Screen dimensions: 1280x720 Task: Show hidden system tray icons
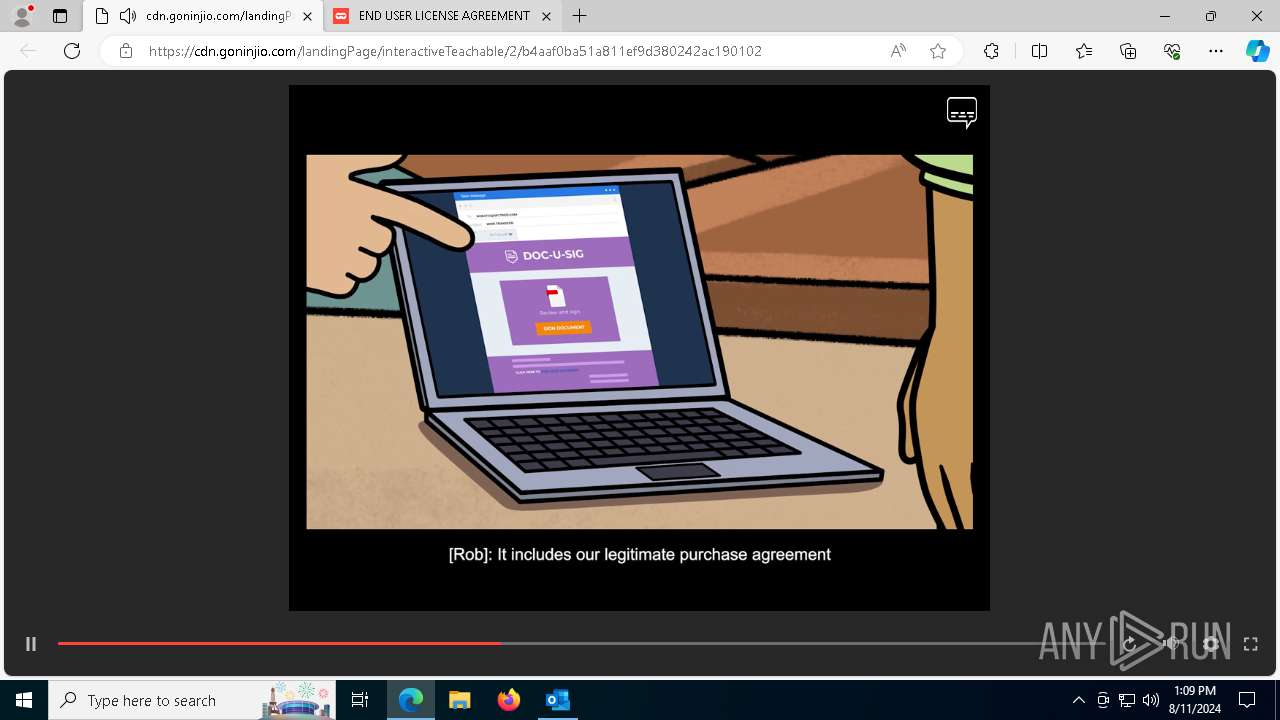1078,700
